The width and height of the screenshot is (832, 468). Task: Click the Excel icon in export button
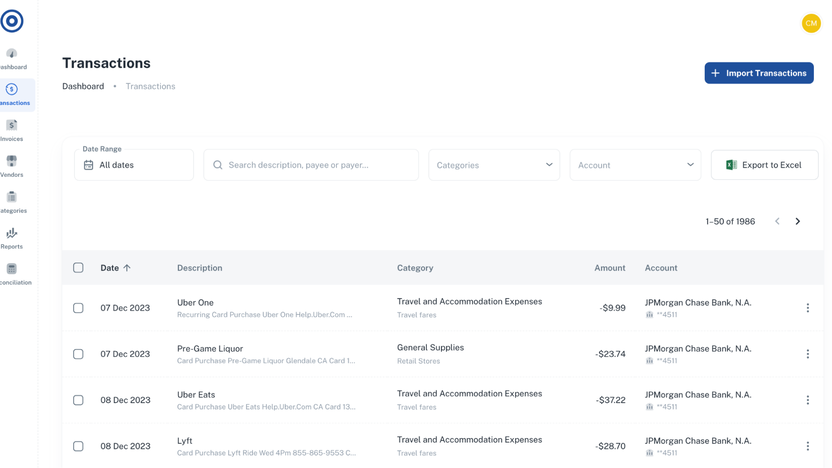(x=731, y=165)
